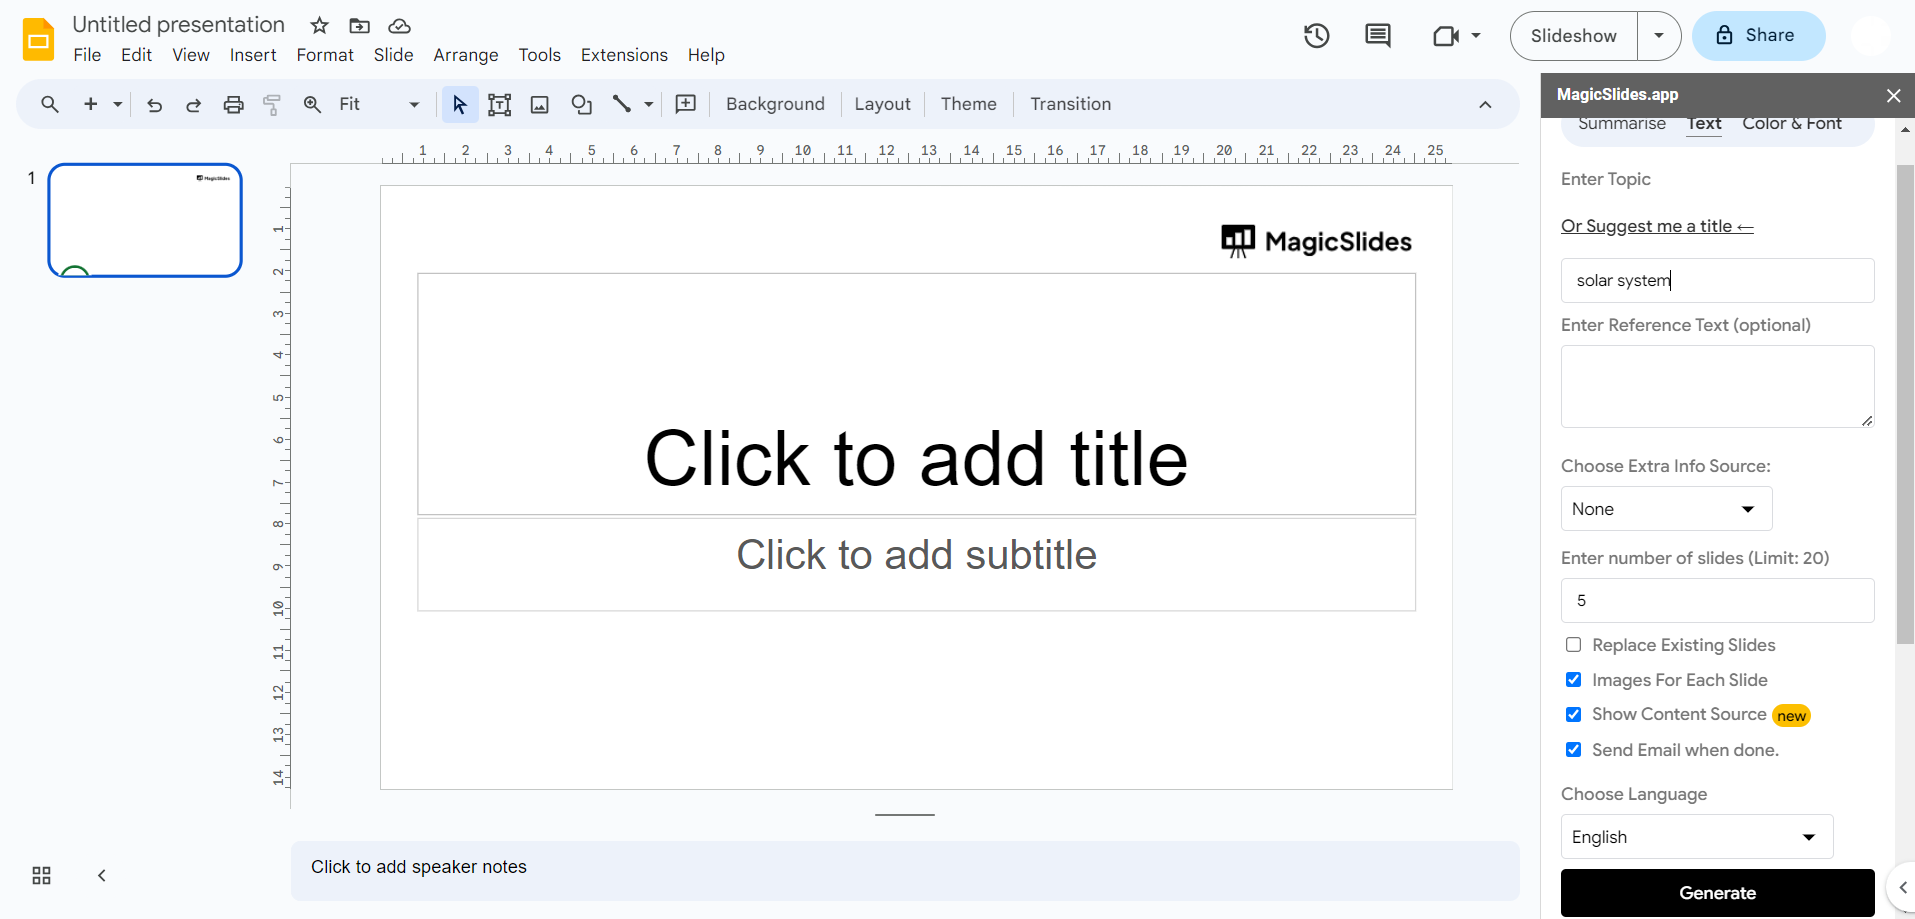Click the insert image icon
This screenshot has width=1915, height=919.
[540, 104]
